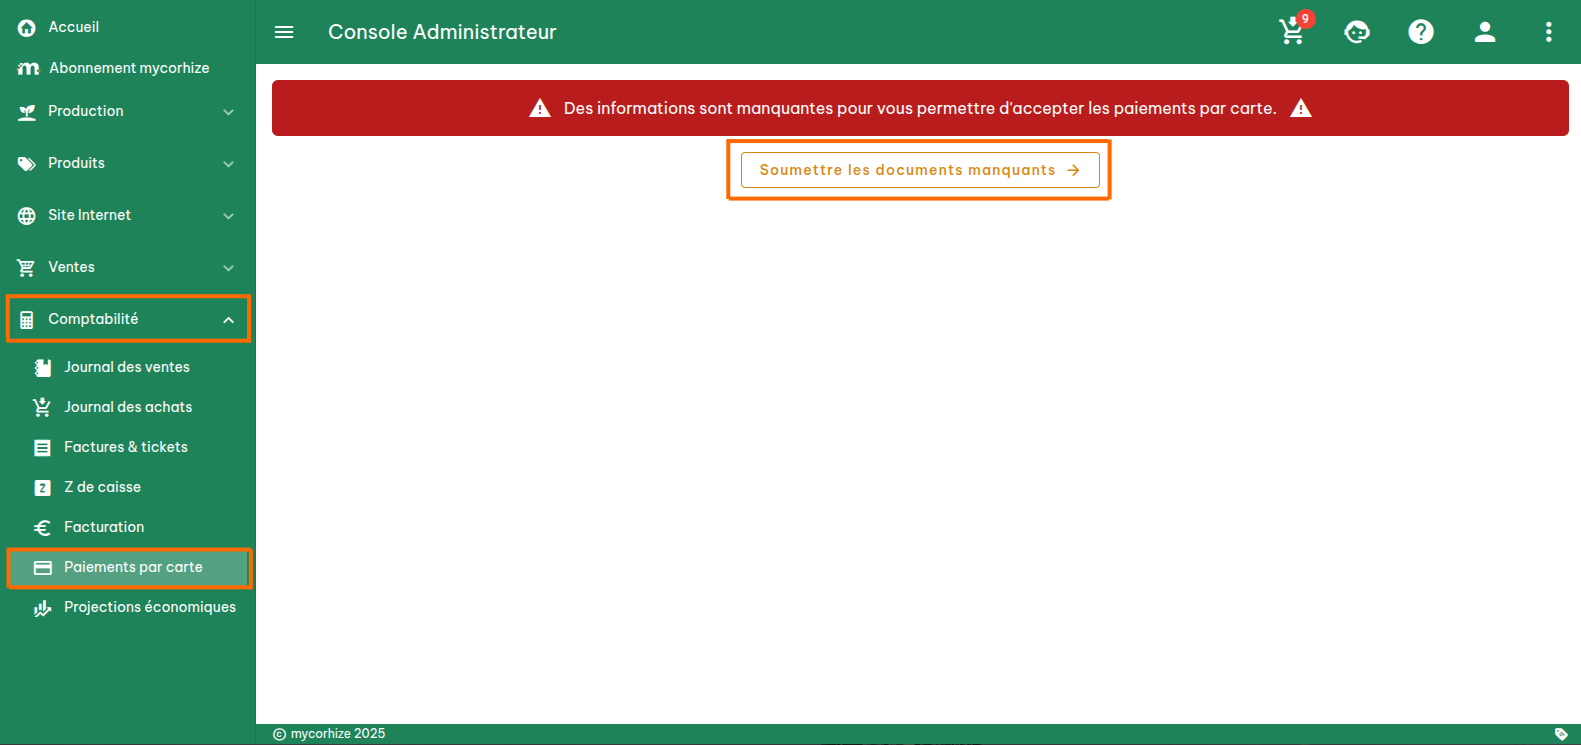Click the Projections économiques chart icon
Screen dimensions: 1581x745
(42, 608)
